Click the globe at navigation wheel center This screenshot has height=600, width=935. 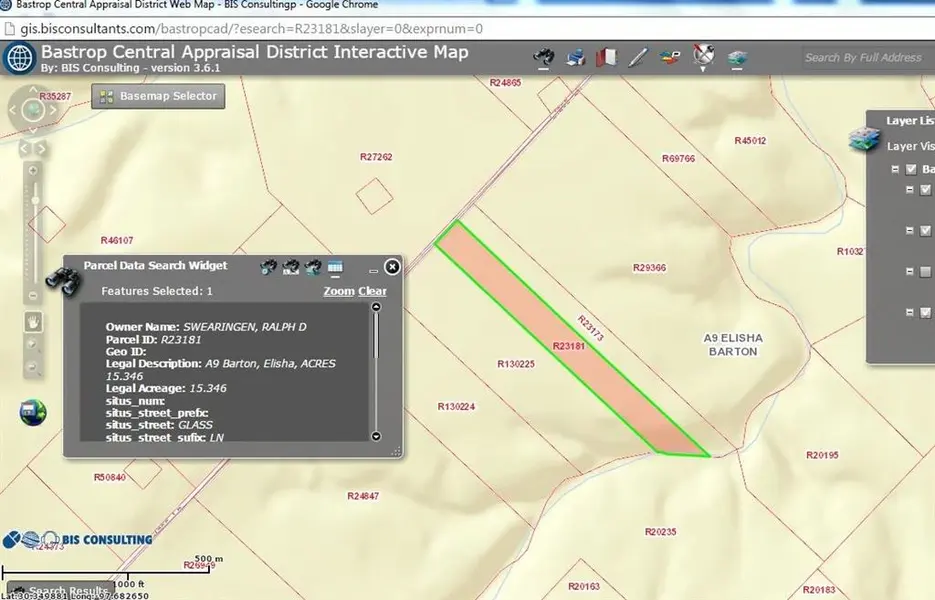33,110
